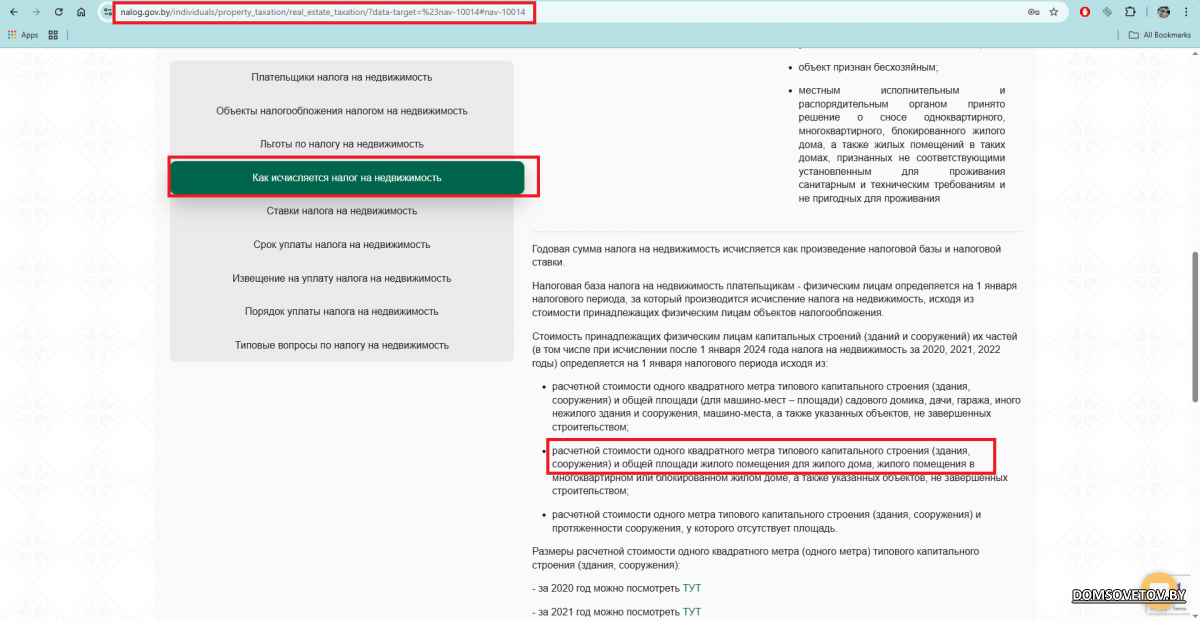Open 'Льготы по налогу на недвижимость' section
Image resolution: width=1200 pixels, height=621 pixels.
(341, 144)
